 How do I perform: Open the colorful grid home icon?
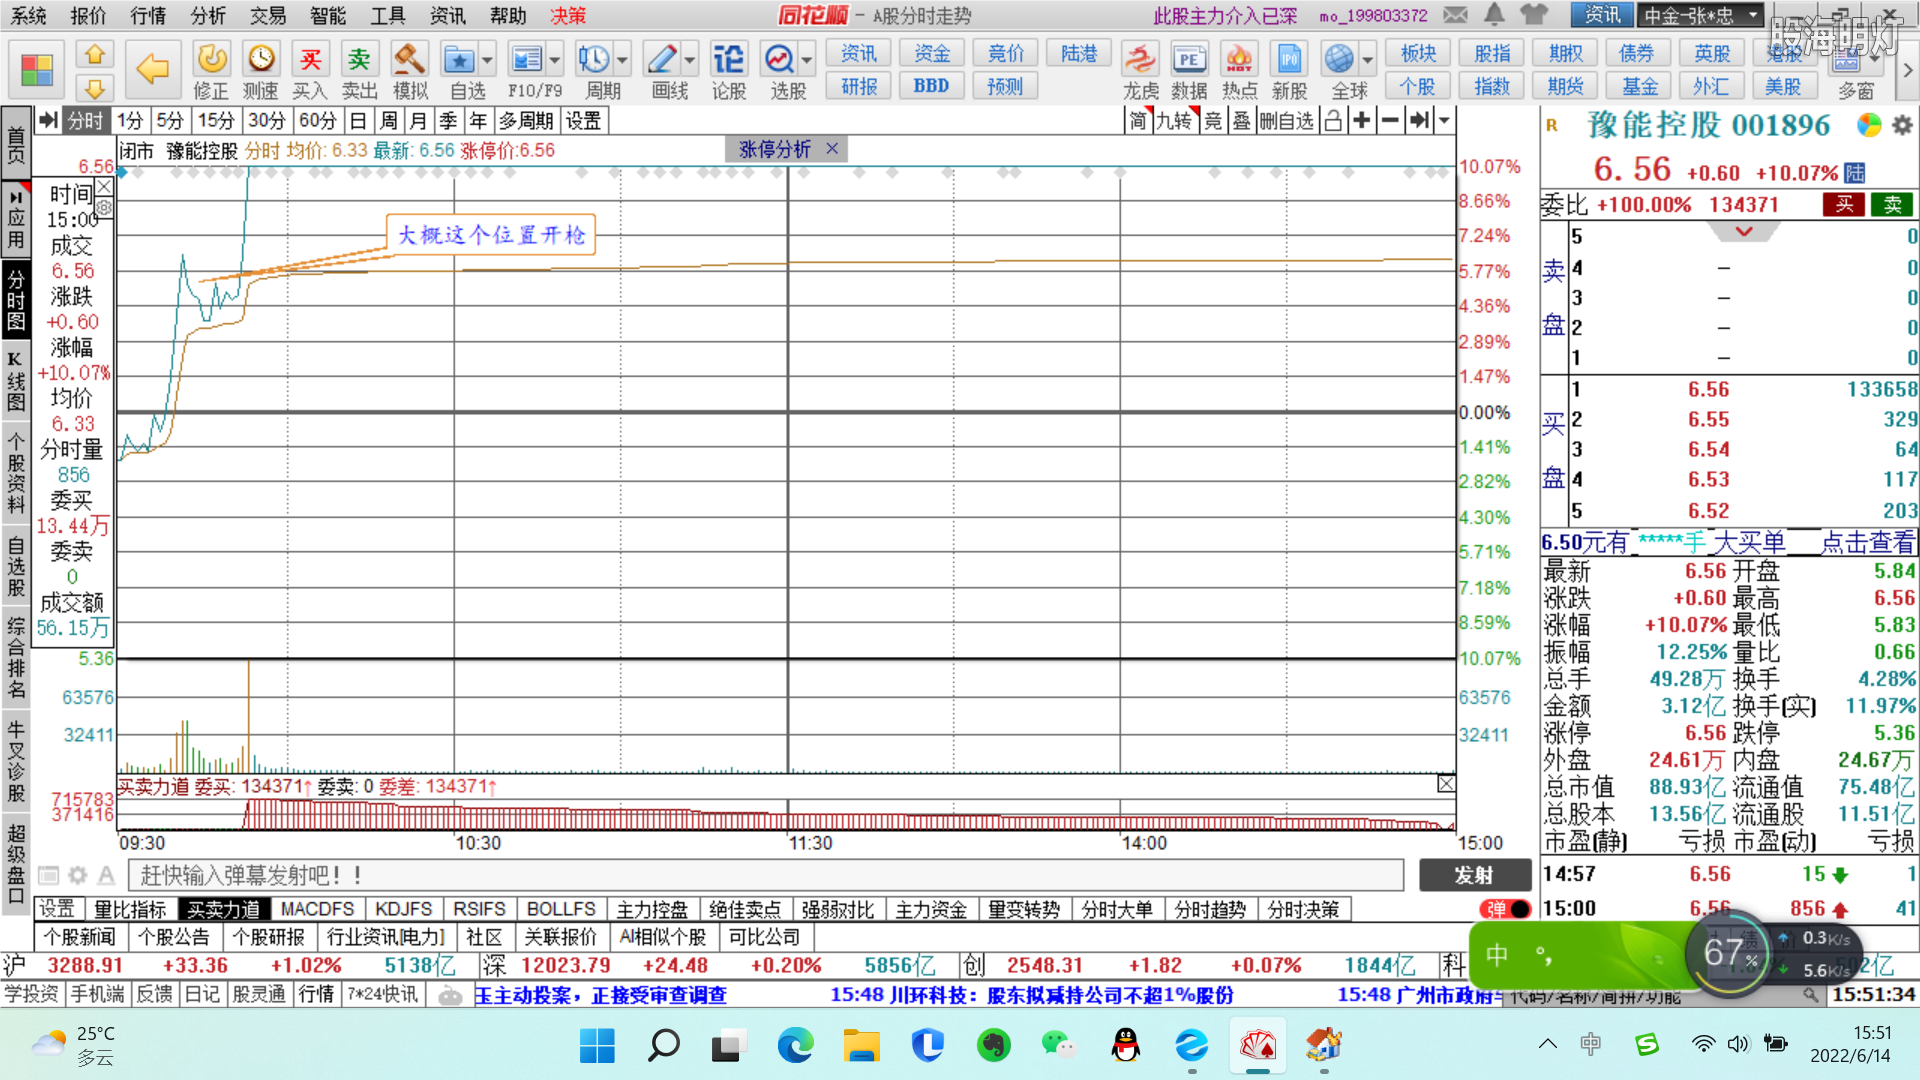point(37,70)
